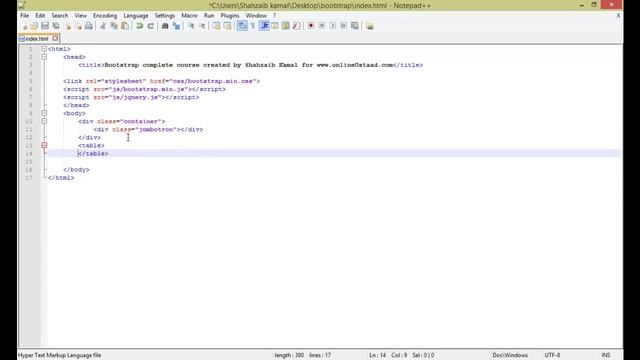Screen dimensions: 640x360
Task: Open User Defined Language dialog icon
Action: coord(275,26)
